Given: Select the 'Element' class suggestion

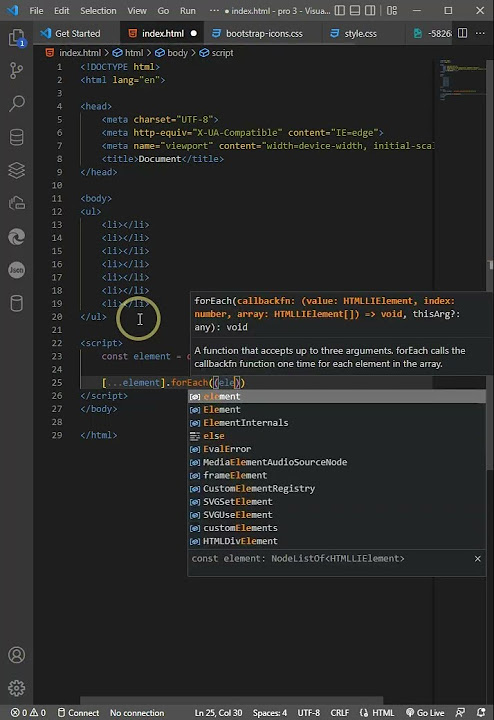Looking at the screenshot, I should click(x=337, y=410).
